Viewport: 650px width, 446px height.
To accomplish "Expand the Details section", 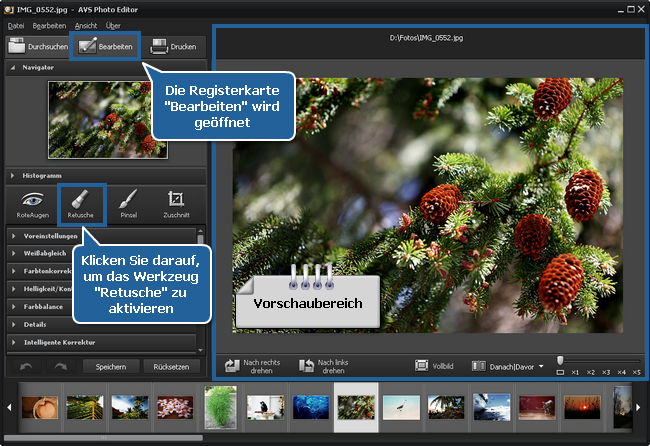I will tap(102, 325).
